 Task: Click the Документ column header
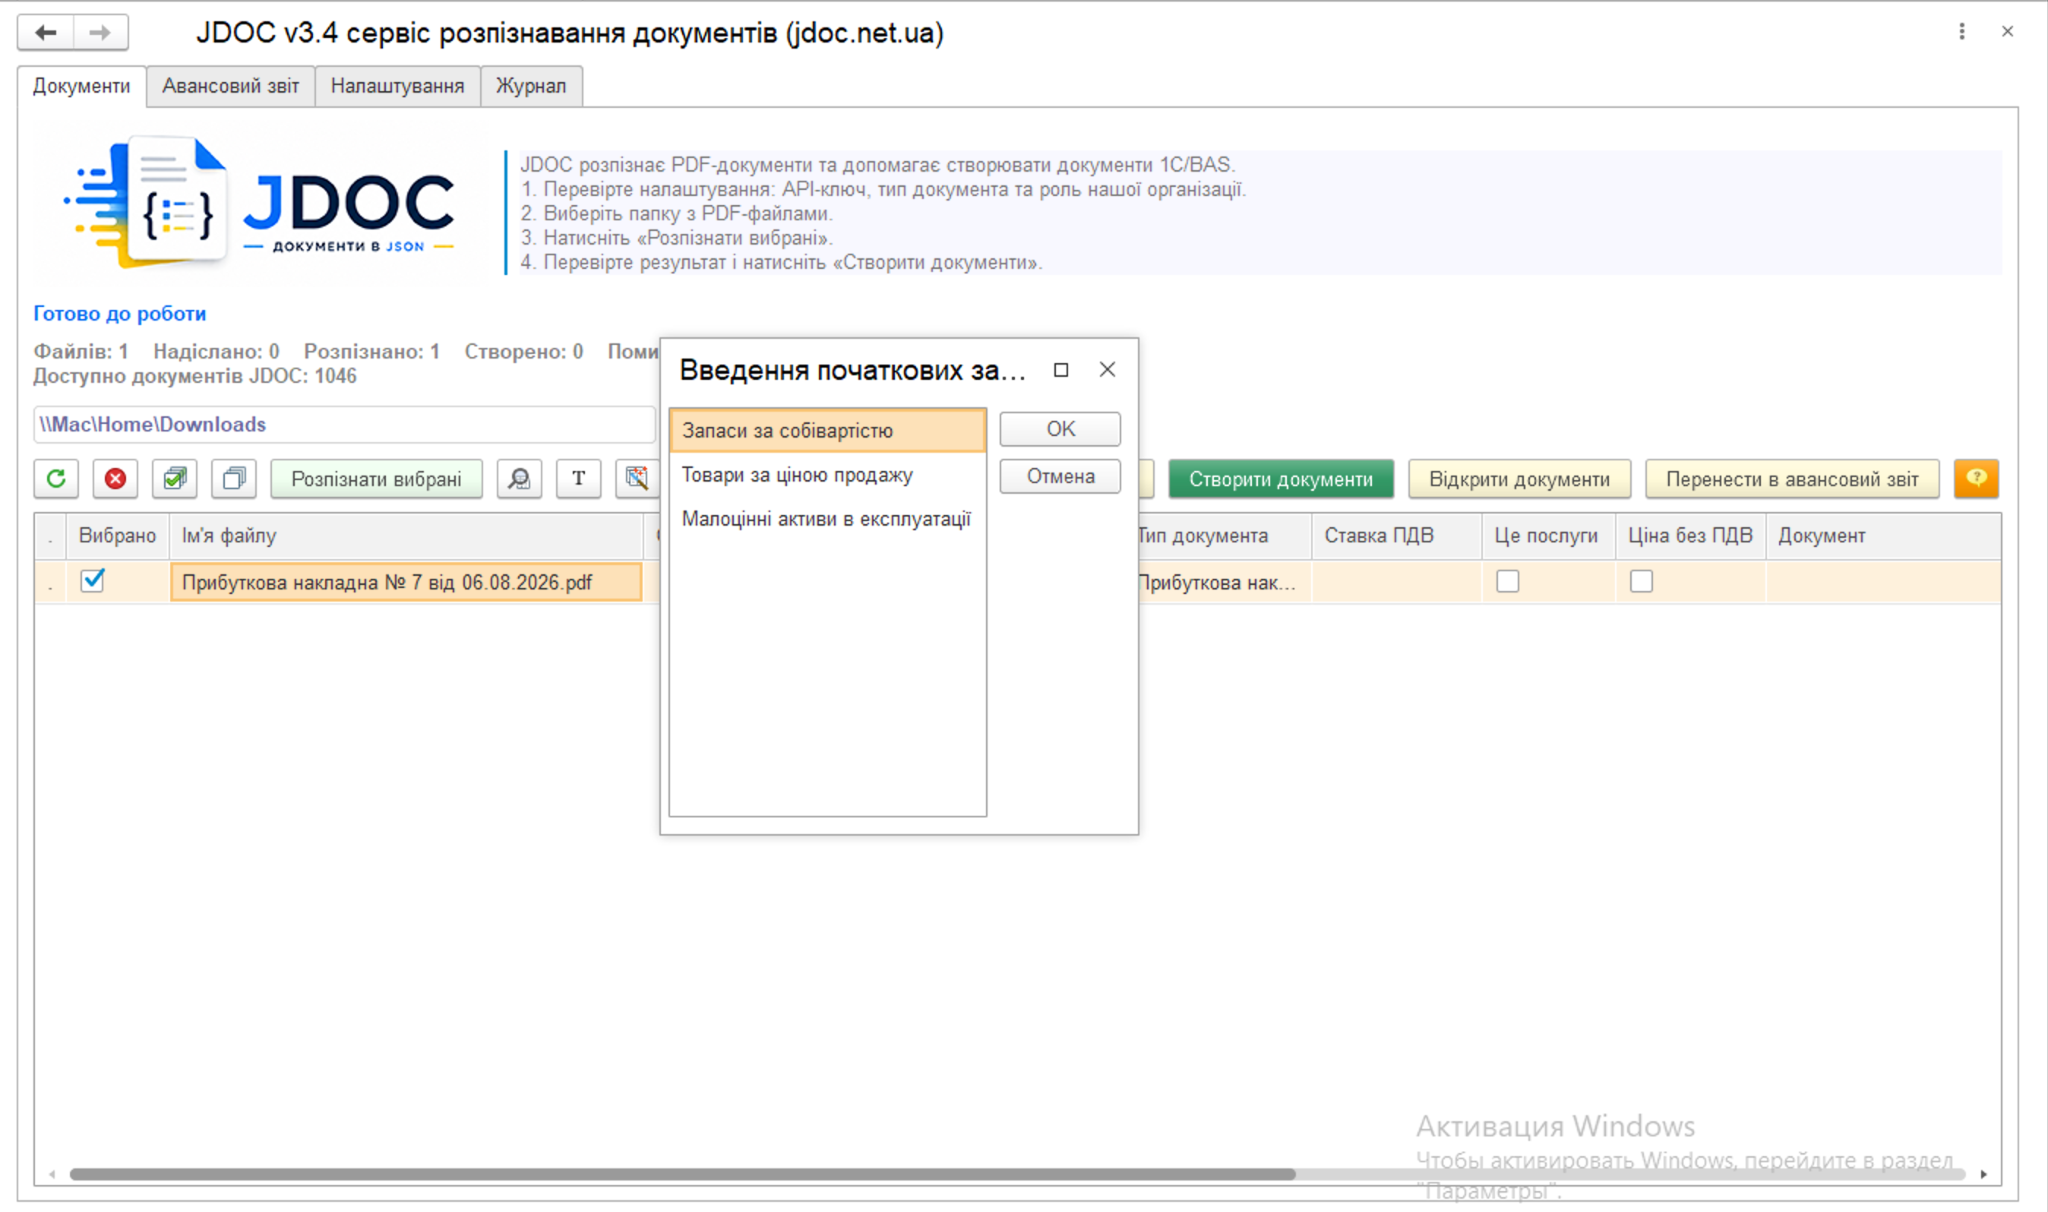(1884, 536)
